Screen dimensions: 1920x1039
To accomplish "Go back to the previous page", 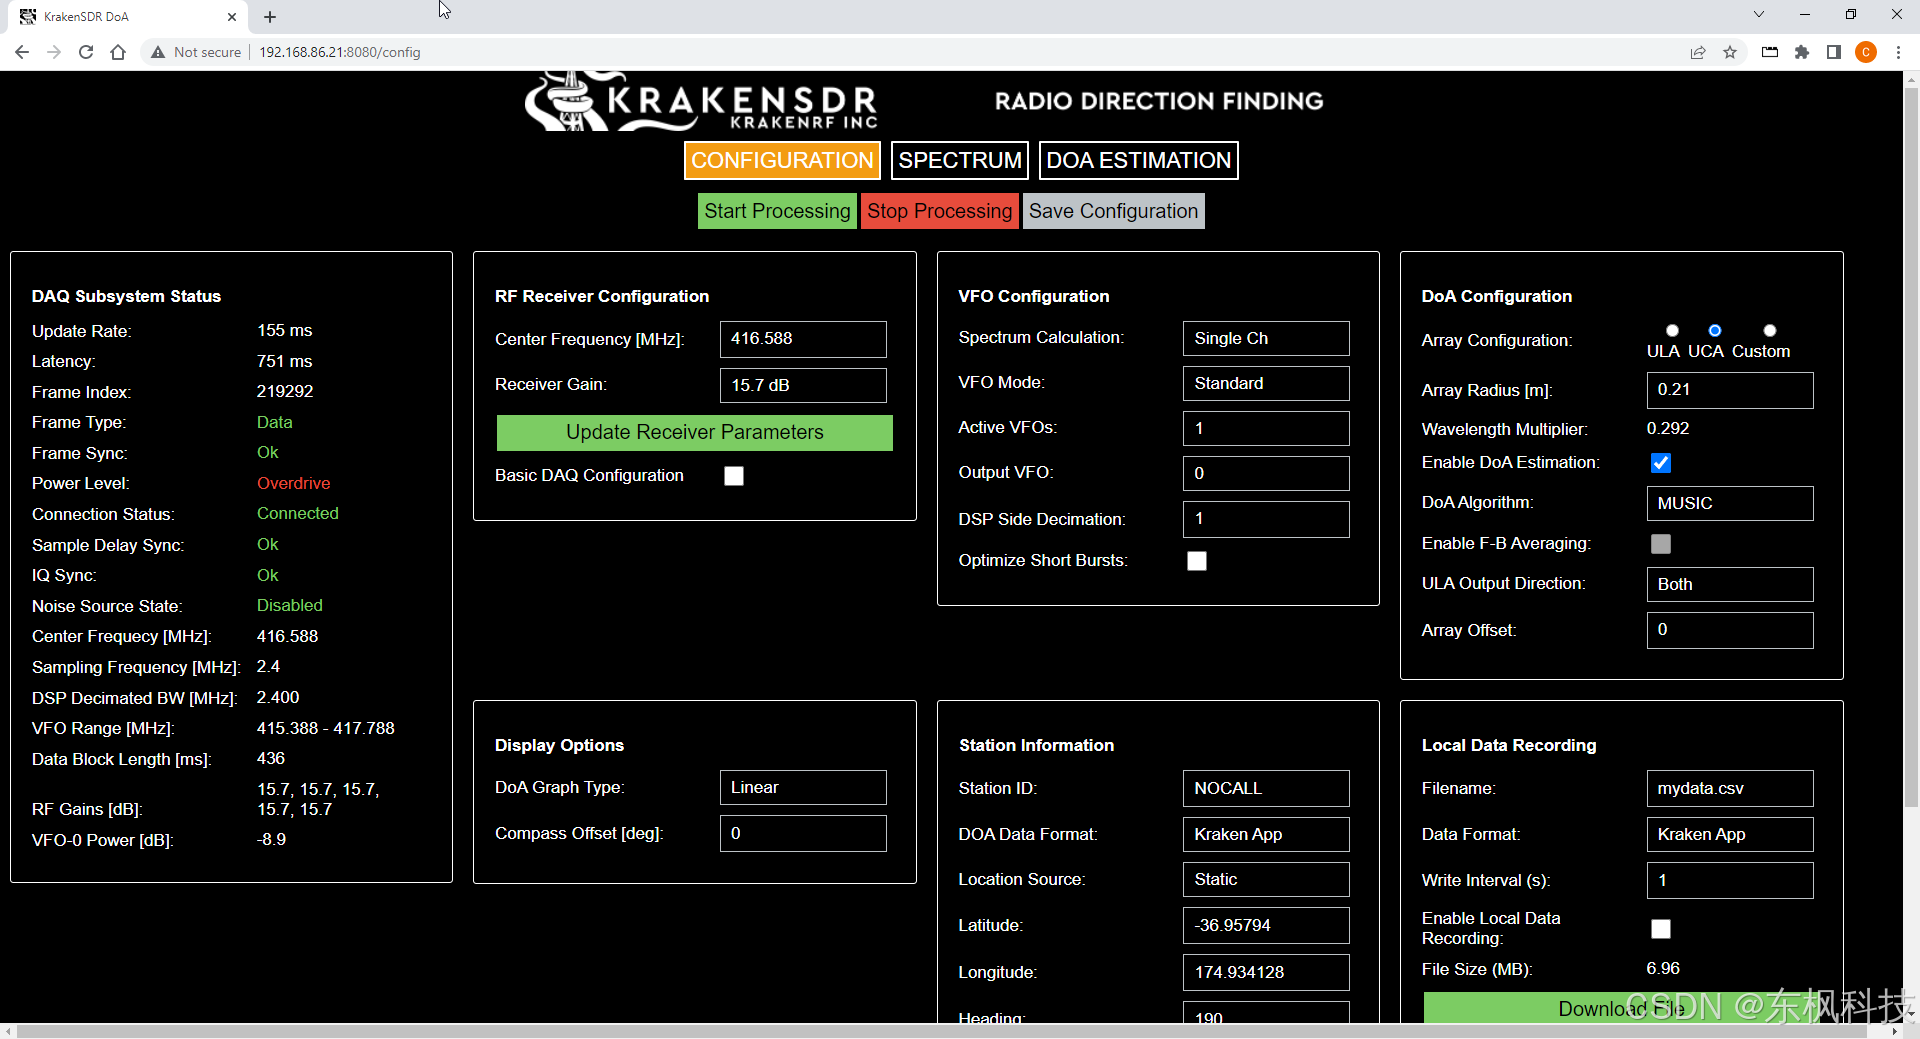I will 22,52.
